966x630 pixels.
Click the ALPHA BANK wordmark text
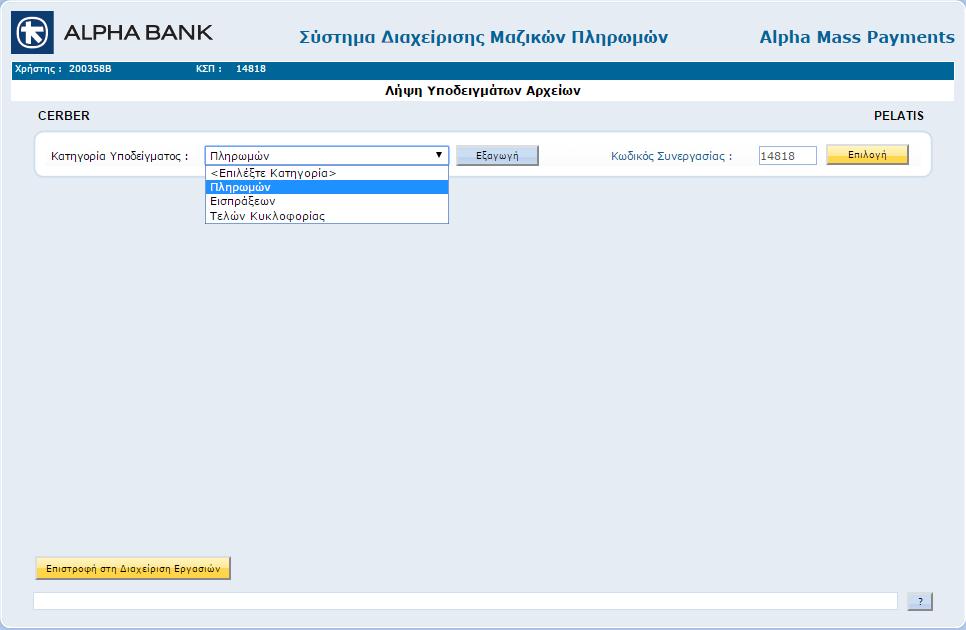tap(138, 33)
